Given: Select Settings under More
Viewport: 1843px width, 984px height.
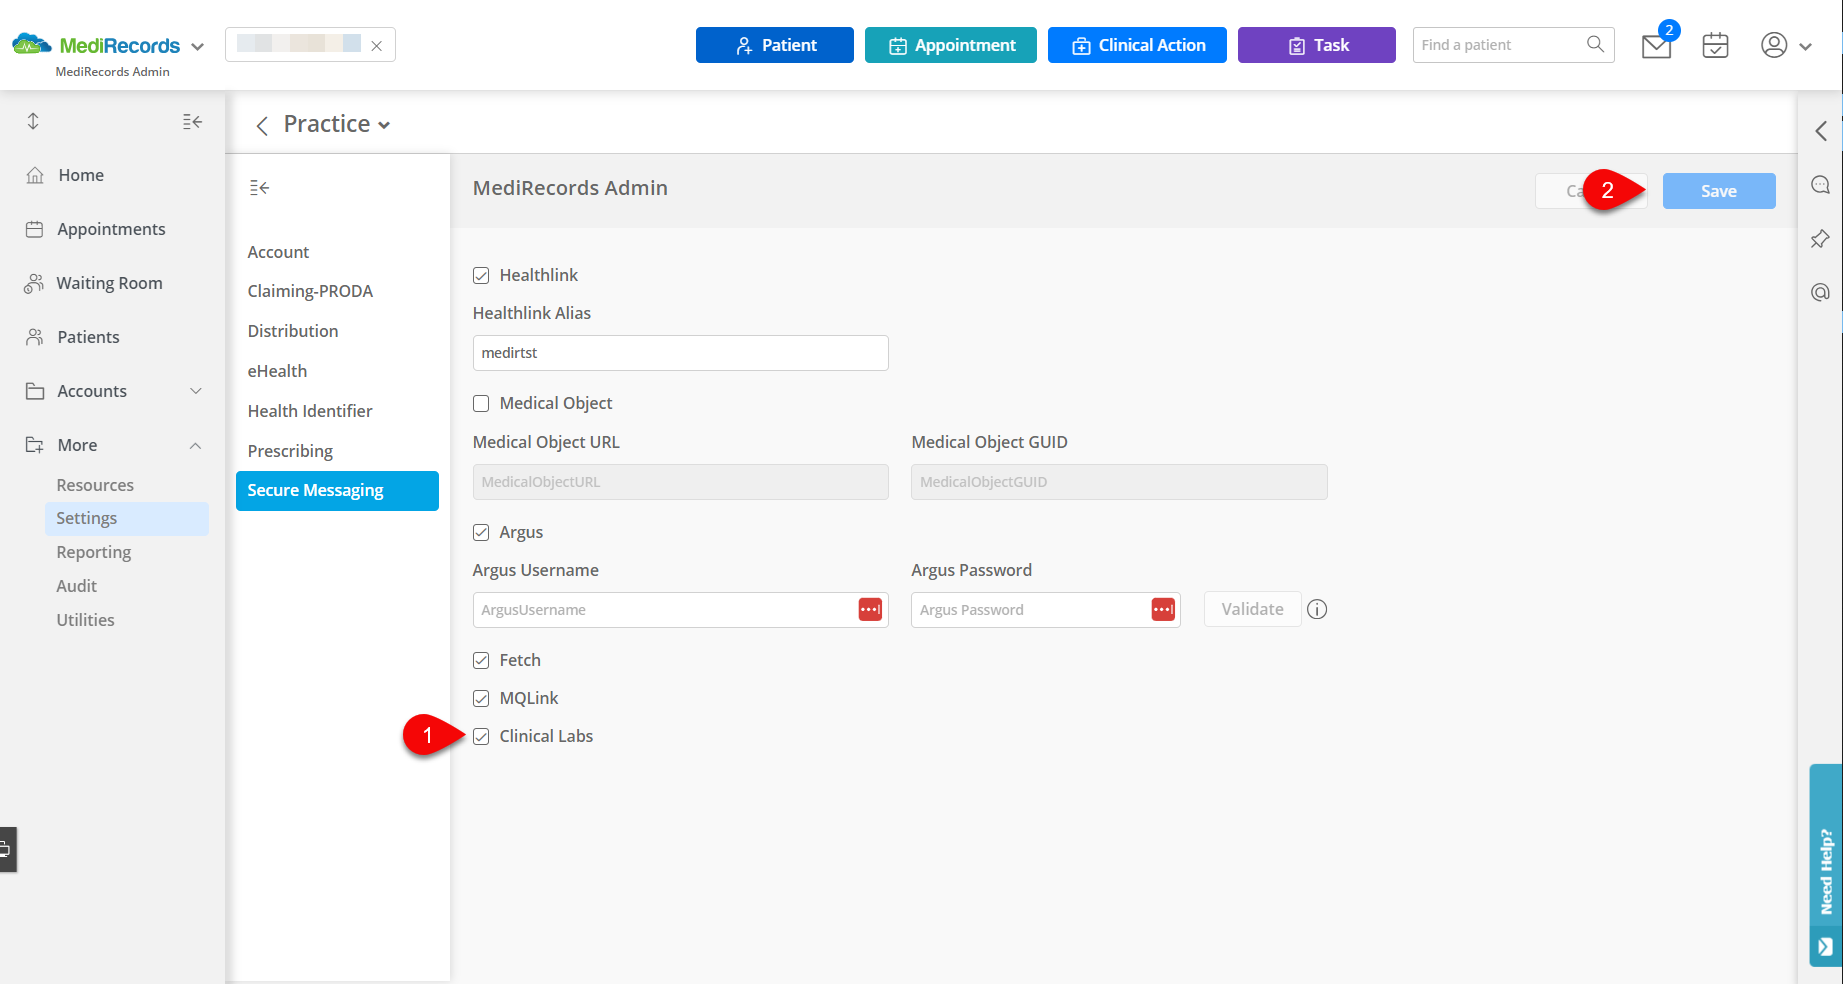Looking at the screenshot, I should click(x=127, y=518).
